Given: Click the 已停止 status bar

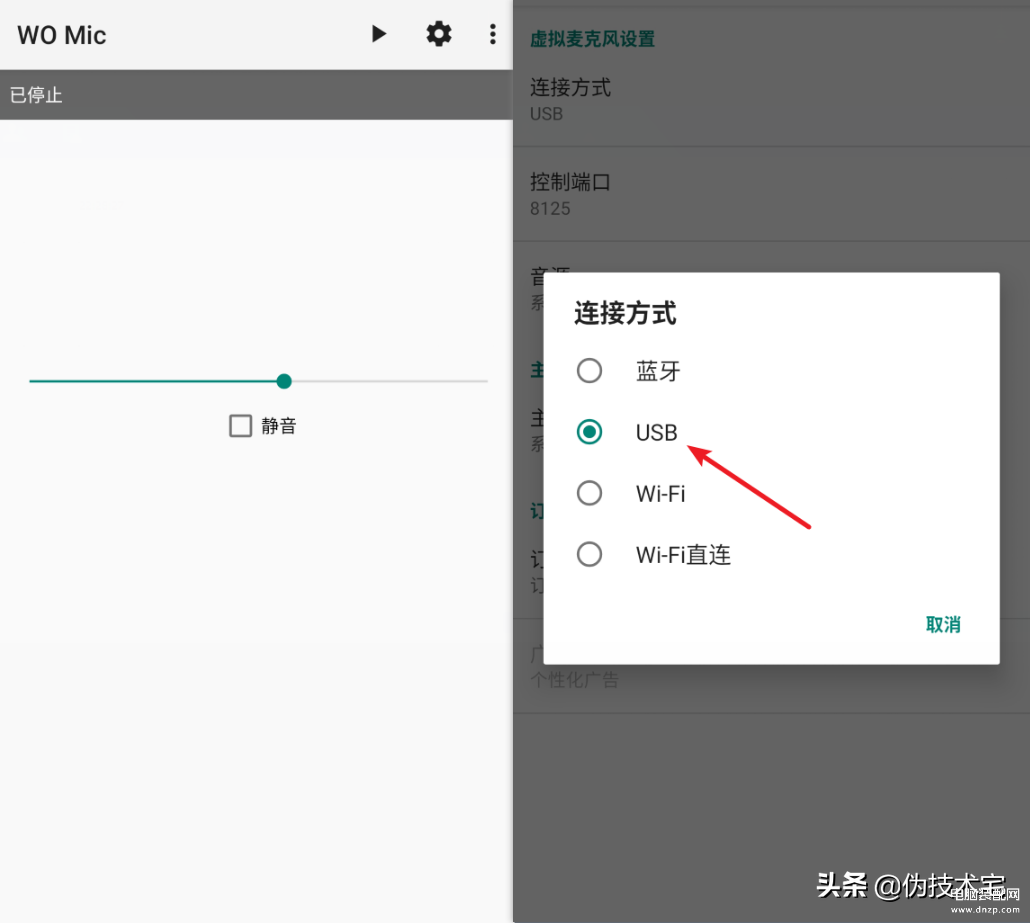Looking at the screenshot, I should (256, 95).
